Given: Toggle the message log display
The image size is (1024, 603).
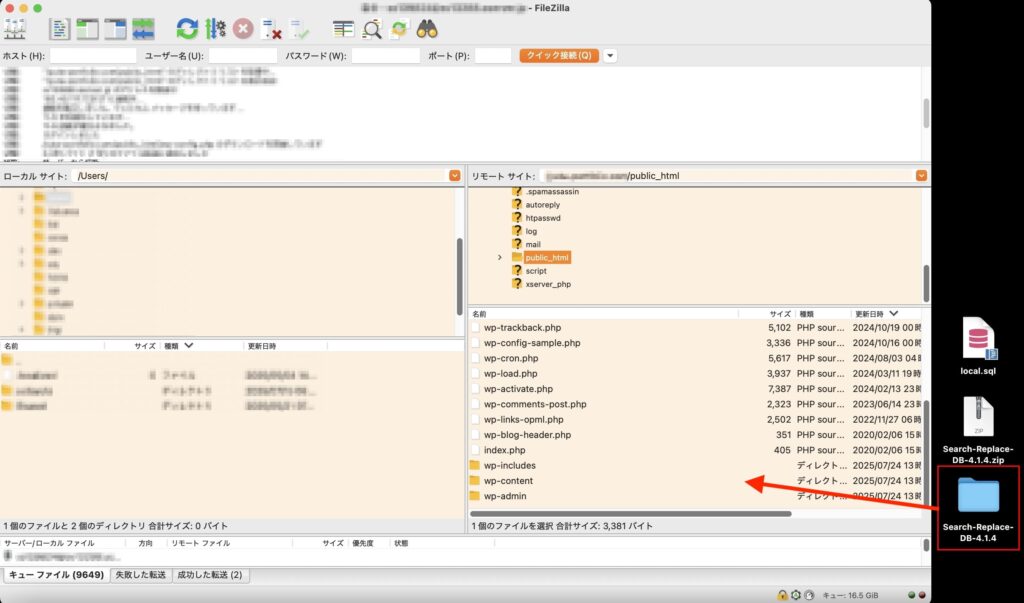Looking at the screenshot, I should pyautogui.click(x=59, y=29).
